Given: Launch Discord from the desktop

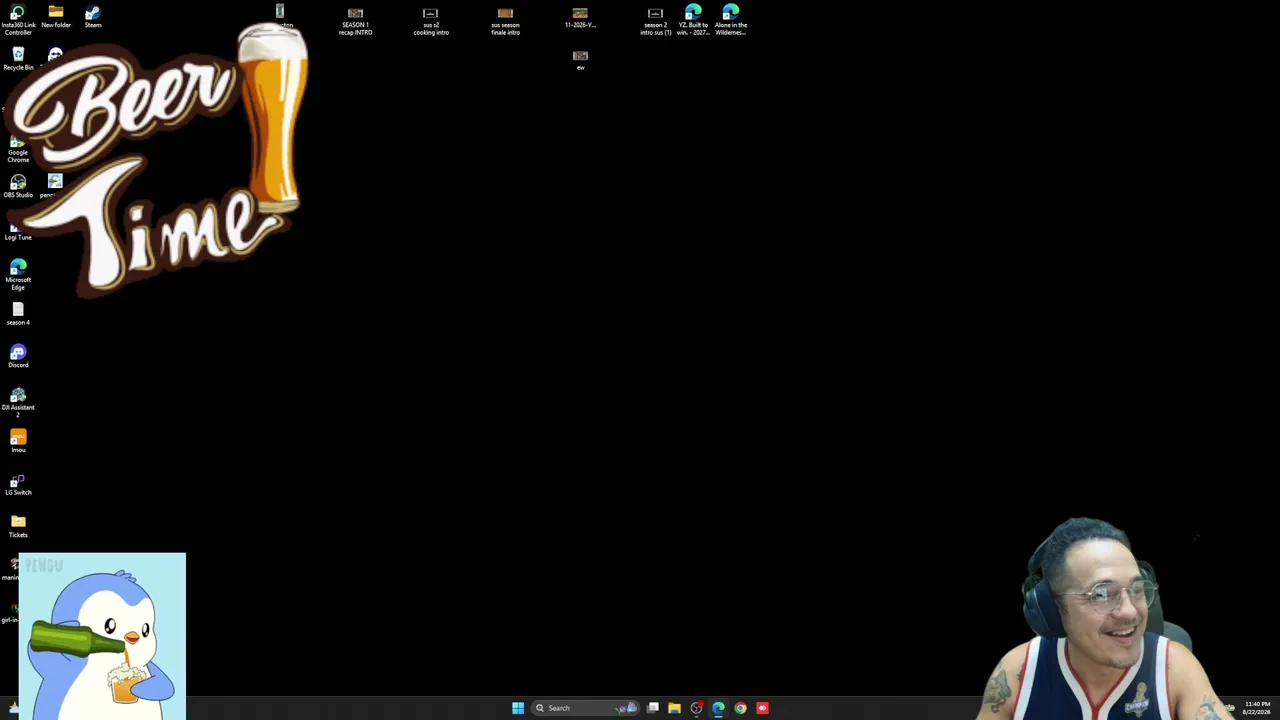Looking at the screenshot, I should (x=18, y=356).
